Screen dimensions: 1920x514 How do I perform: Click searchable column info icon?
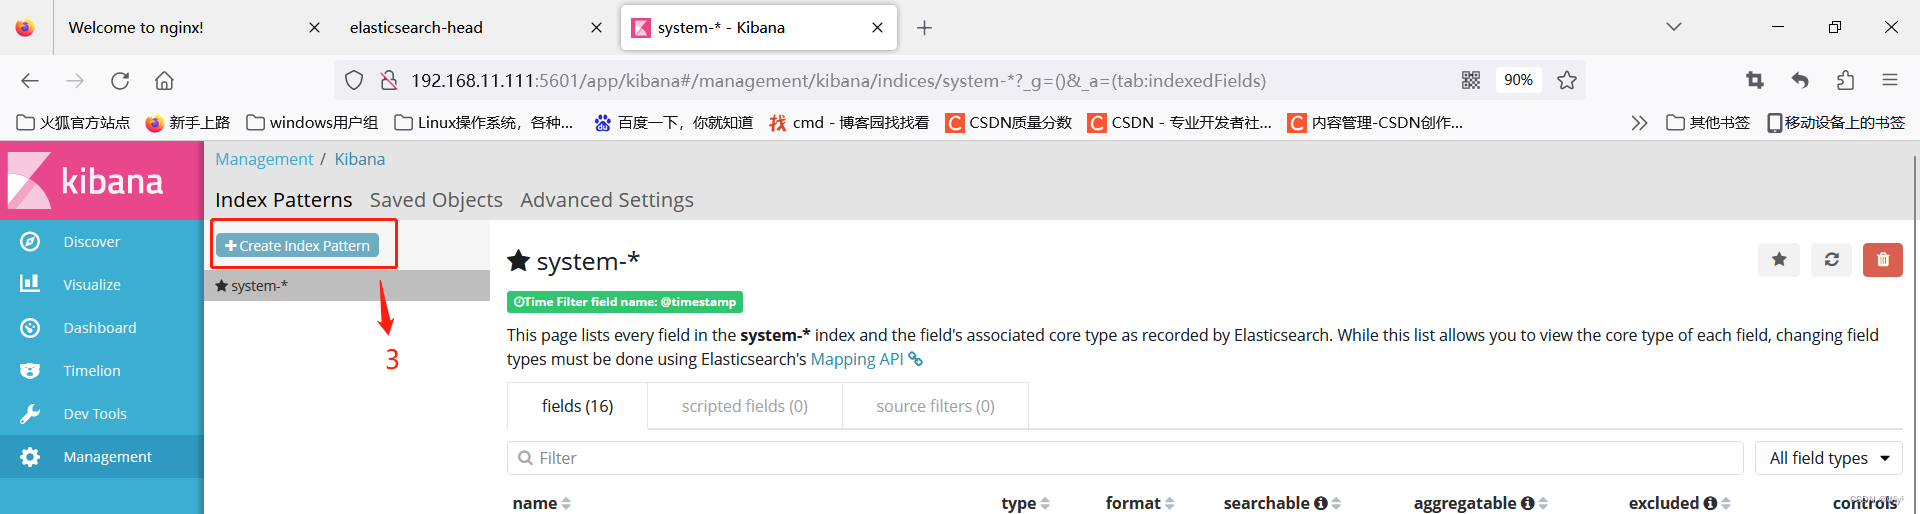(1321, 503)
